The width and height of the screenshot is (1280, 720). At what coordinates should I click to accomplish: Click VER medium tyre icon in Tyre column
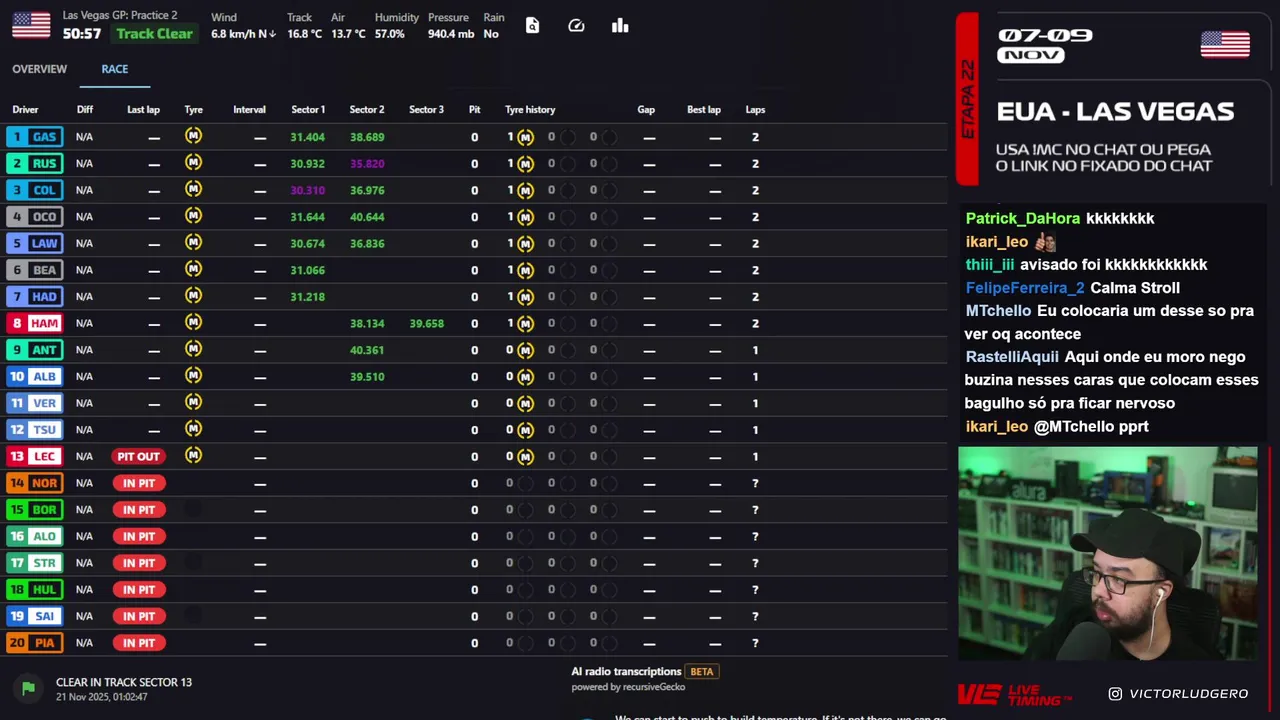[x=193, y=402]
